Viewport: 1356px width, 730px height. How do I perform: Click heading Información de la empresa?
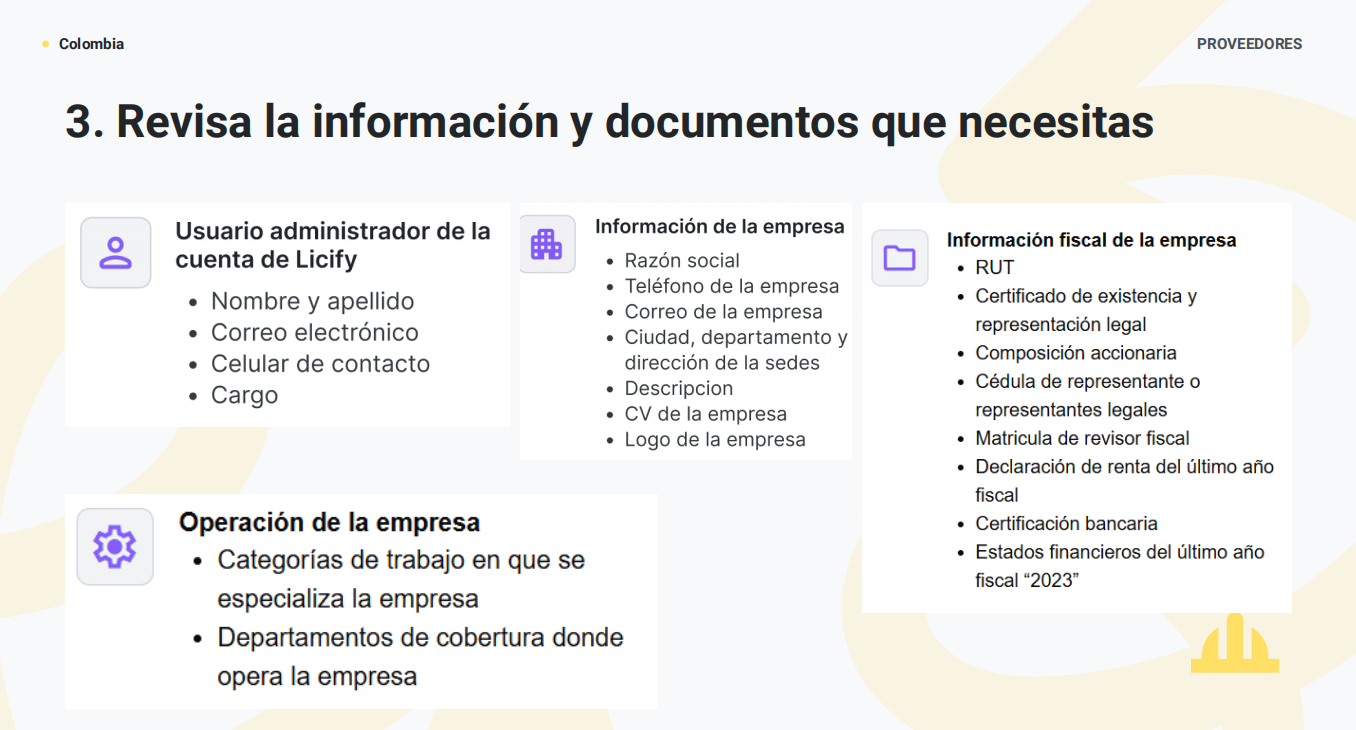[720, 227]
